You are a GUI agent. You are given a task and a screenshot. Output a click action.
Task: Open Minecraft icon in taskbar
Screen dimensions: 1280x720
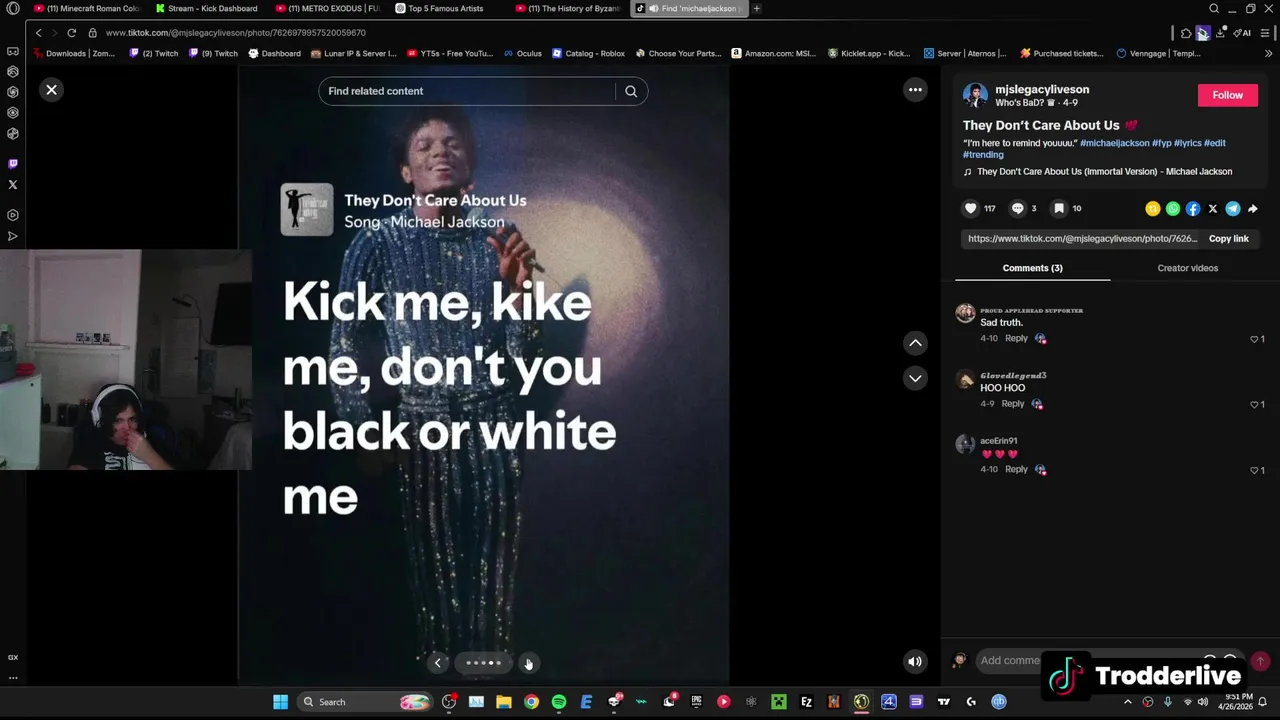pyautogui.click(x=779, y=702)
